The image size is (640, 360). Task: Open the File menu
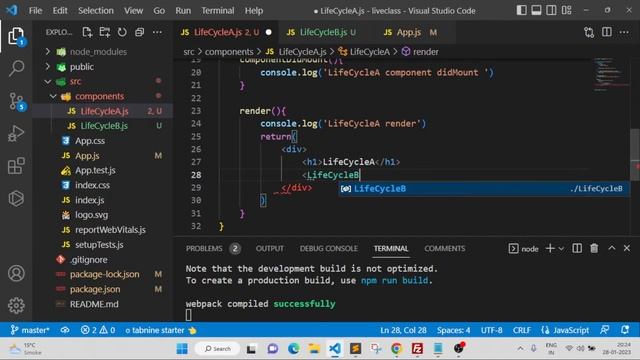35,11
